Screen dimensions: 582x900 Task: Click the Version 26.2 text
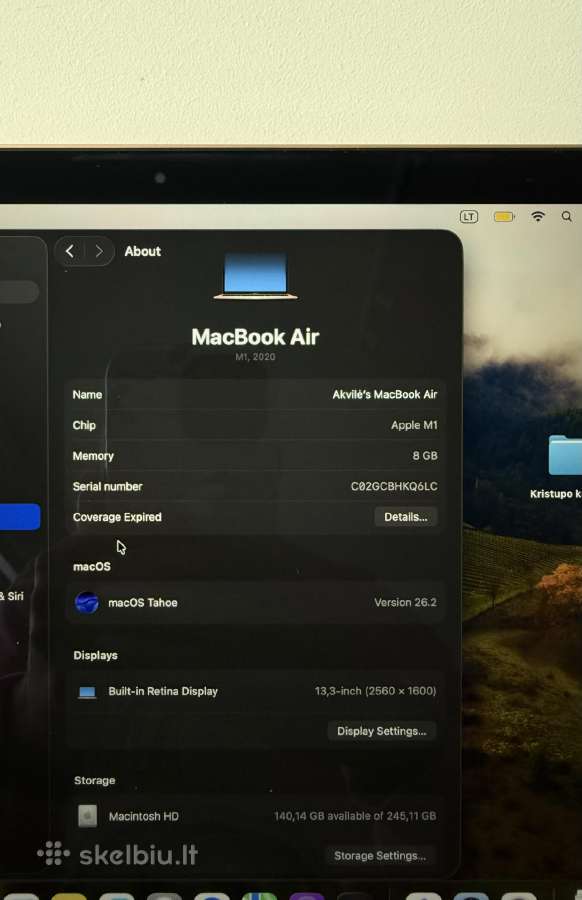coord(405,603)
